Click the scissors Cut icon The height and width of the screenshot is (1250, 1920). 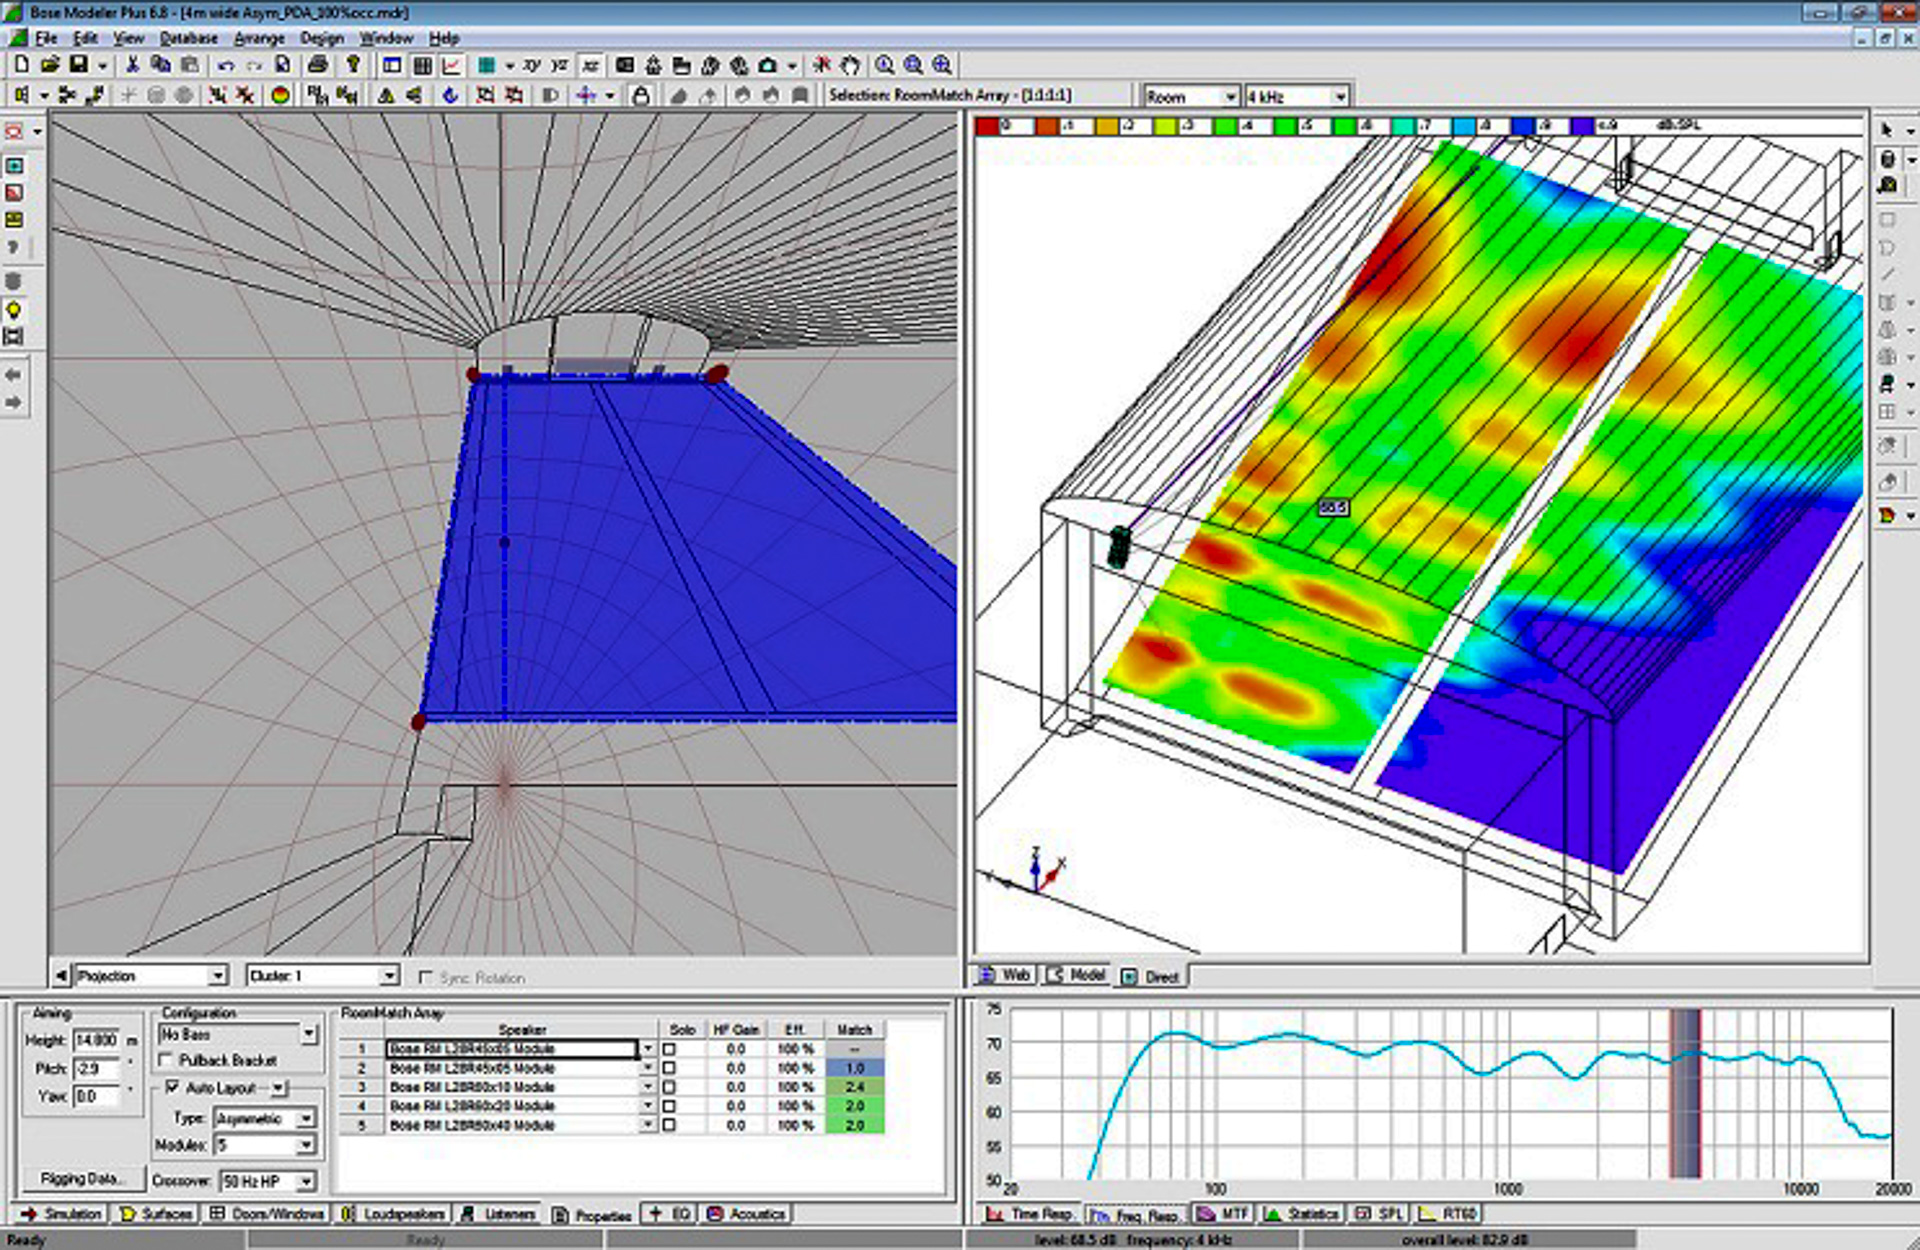[131, 65]
